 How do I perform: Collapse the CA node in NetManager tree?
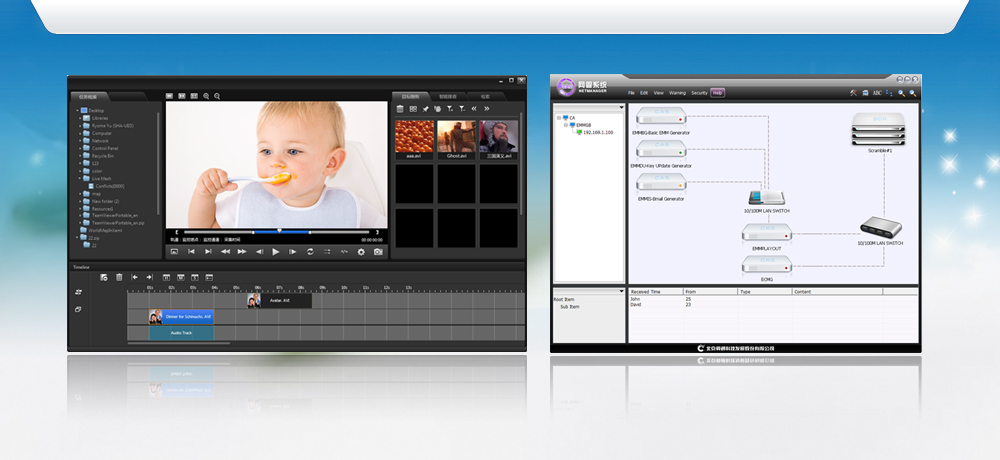[559, 118]
